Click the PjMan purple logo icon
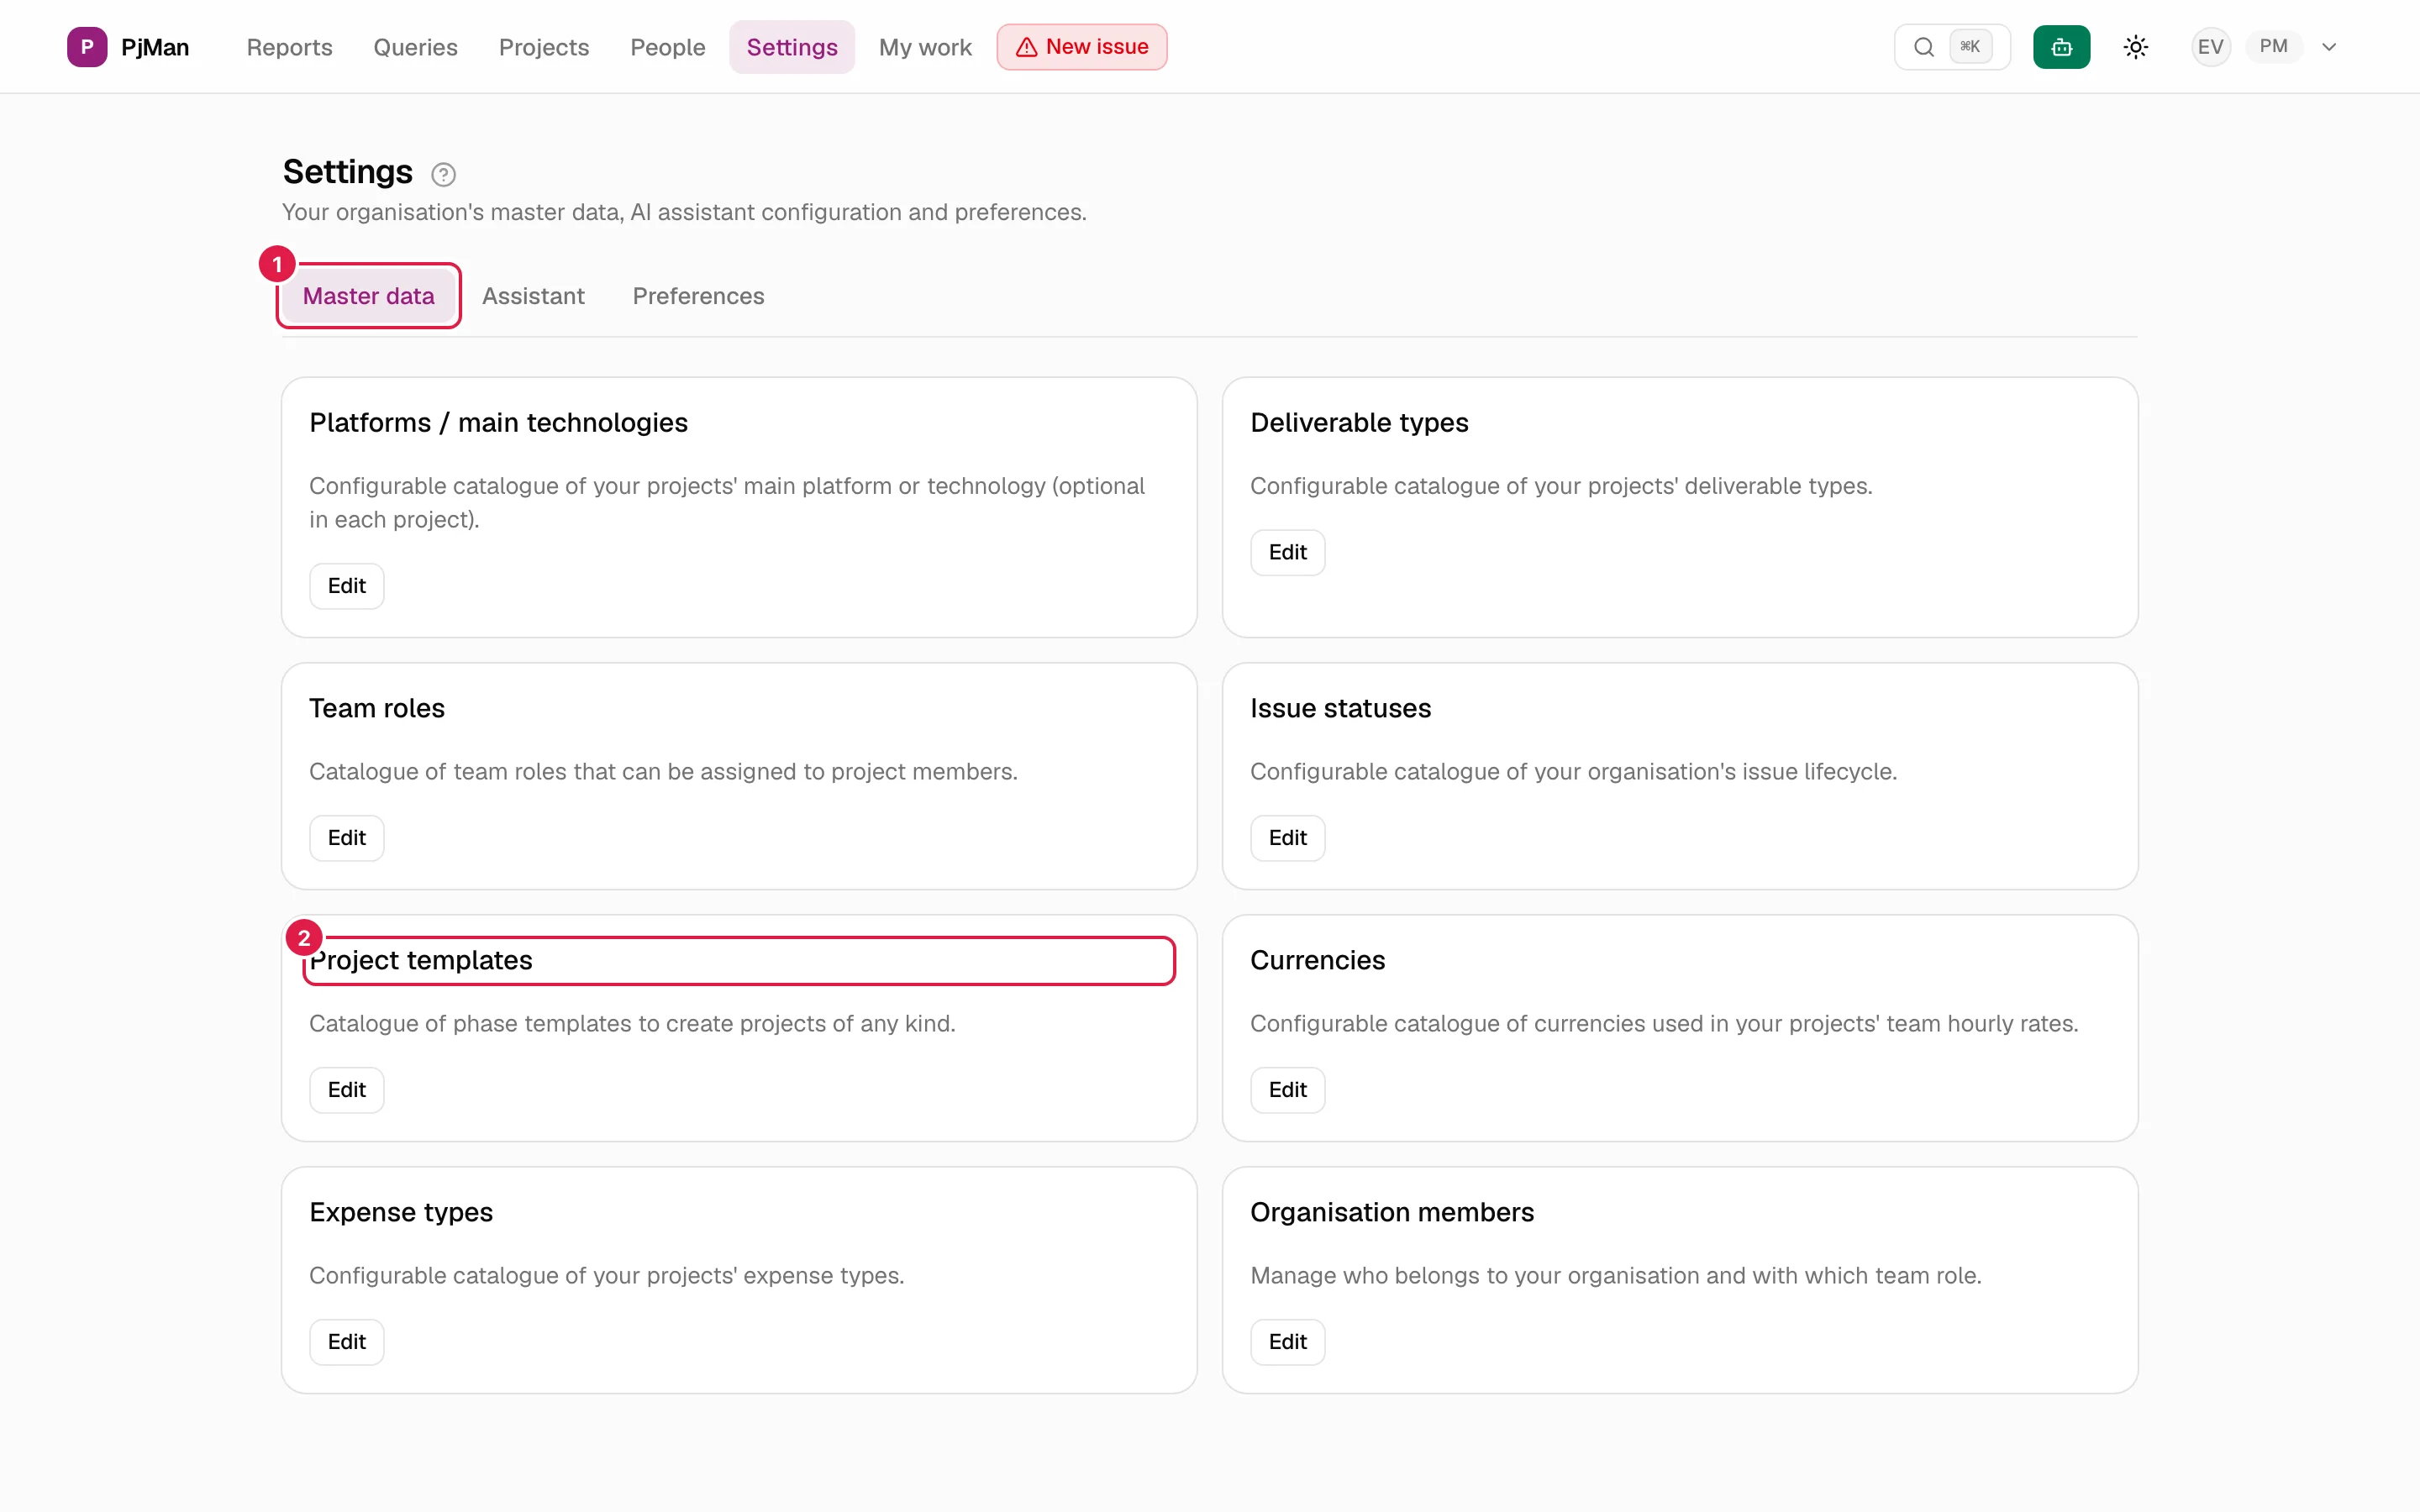The width and height of the screenshot is (2420, 1512). click(87, 47)
